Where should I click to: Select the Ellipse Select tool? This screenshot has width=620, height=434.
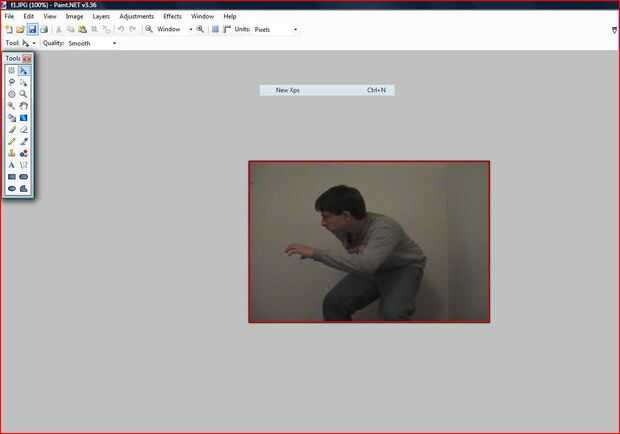coord(11,94)
